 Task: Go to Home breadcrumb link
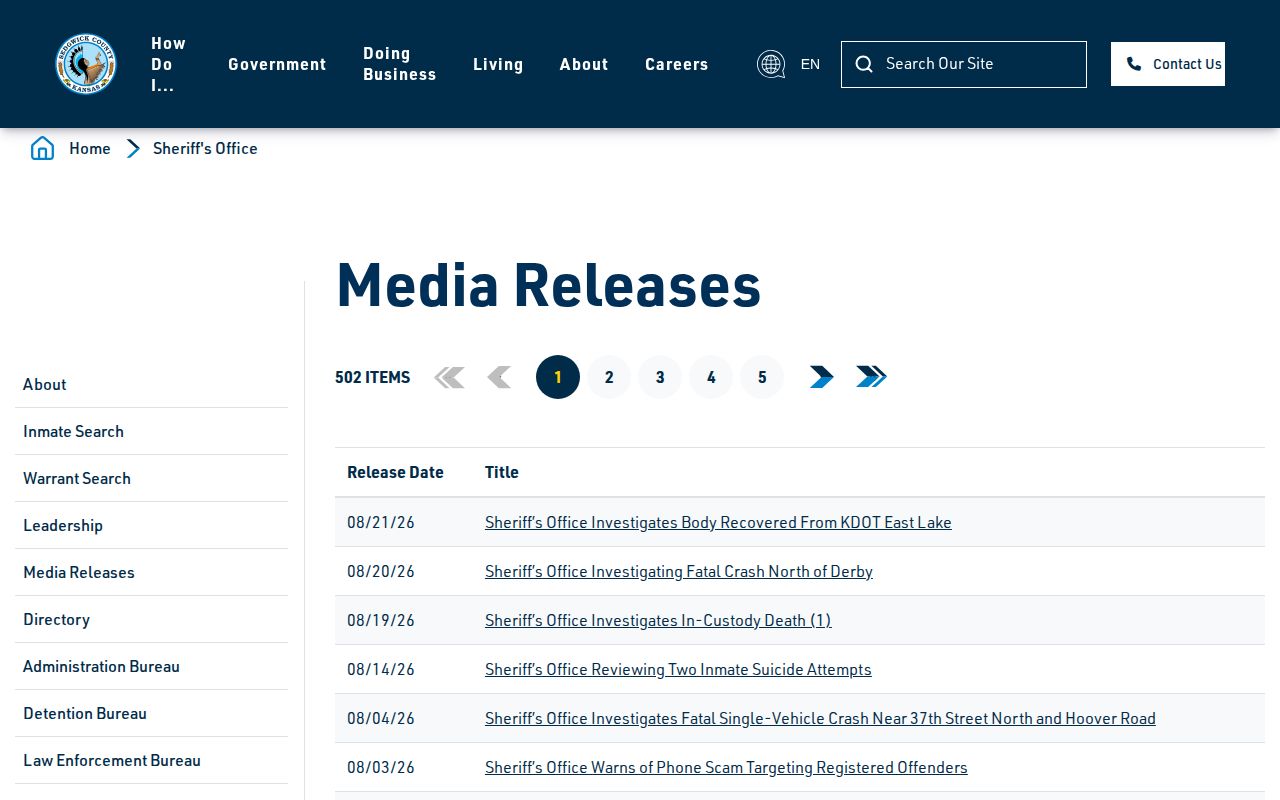tap(90, 148)
